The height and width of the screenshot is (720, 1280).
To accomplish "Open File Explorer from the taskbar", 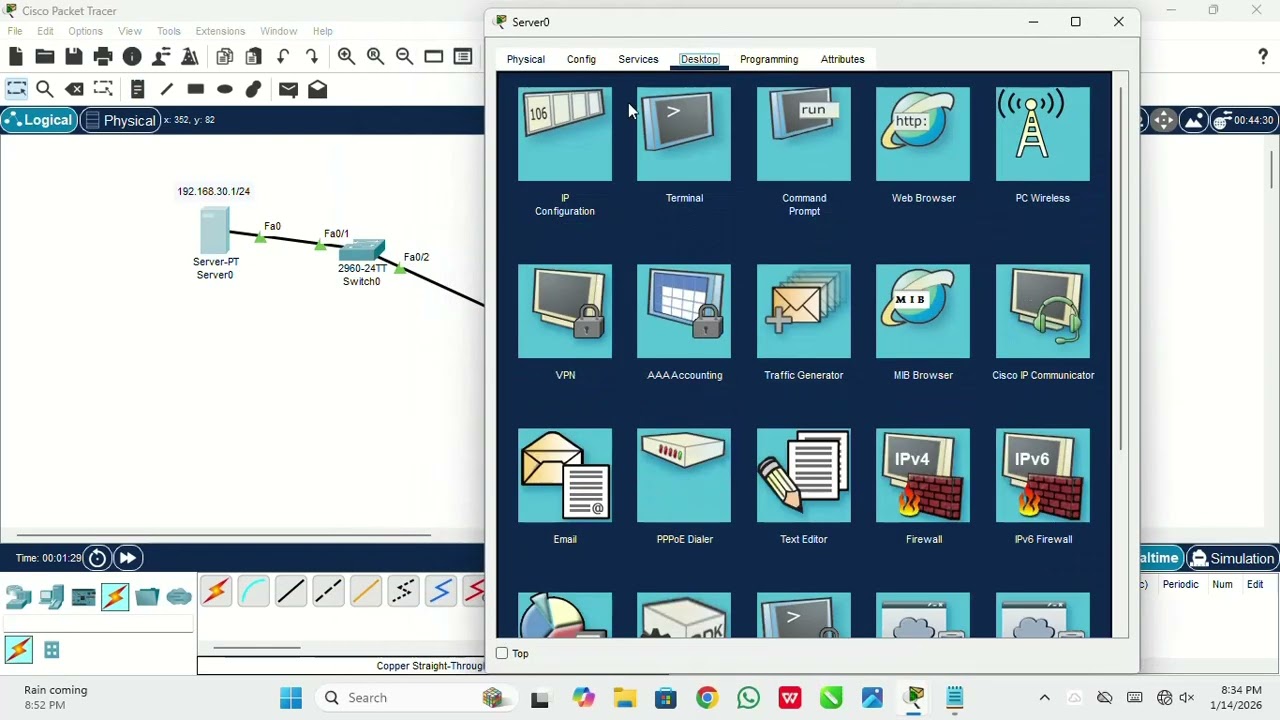I will pos(624,697).
